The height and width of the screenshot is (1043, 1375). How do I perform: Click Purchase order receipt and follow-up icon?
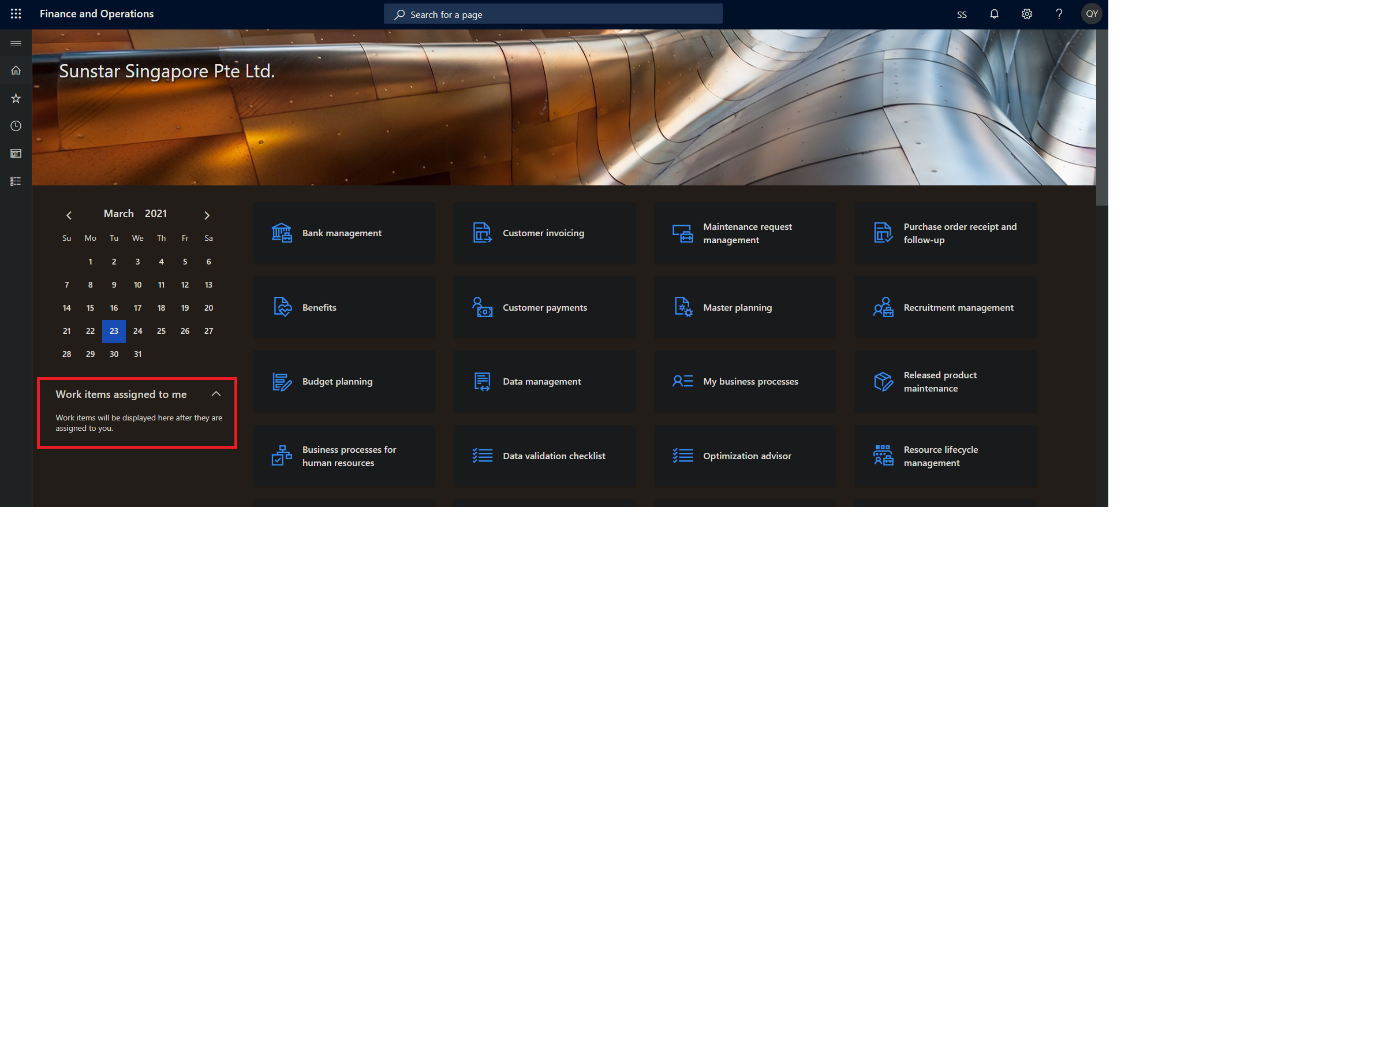coord(883,233)
